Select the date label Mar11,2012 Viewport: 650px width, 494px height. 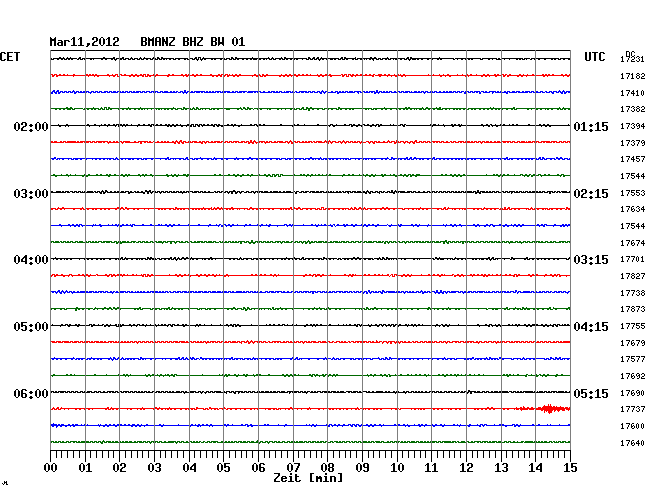pyautogui.click(x=85, y=42)
